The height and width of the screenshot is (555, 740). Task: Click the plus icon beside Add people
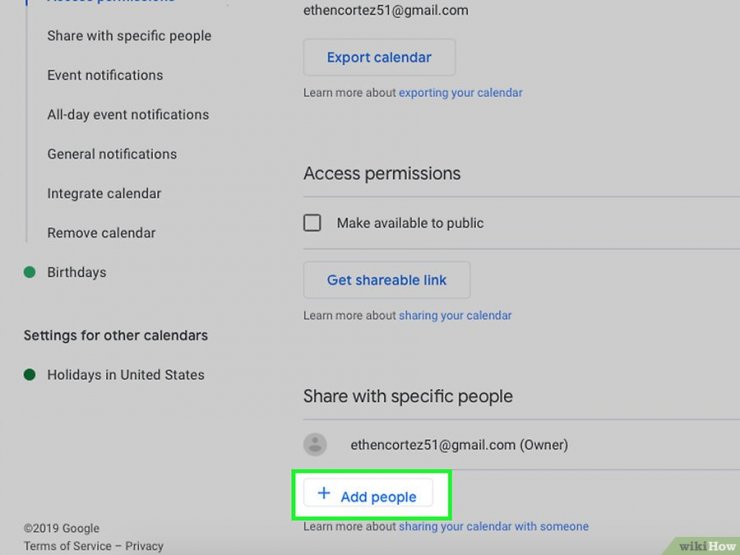tap(324, 493)
